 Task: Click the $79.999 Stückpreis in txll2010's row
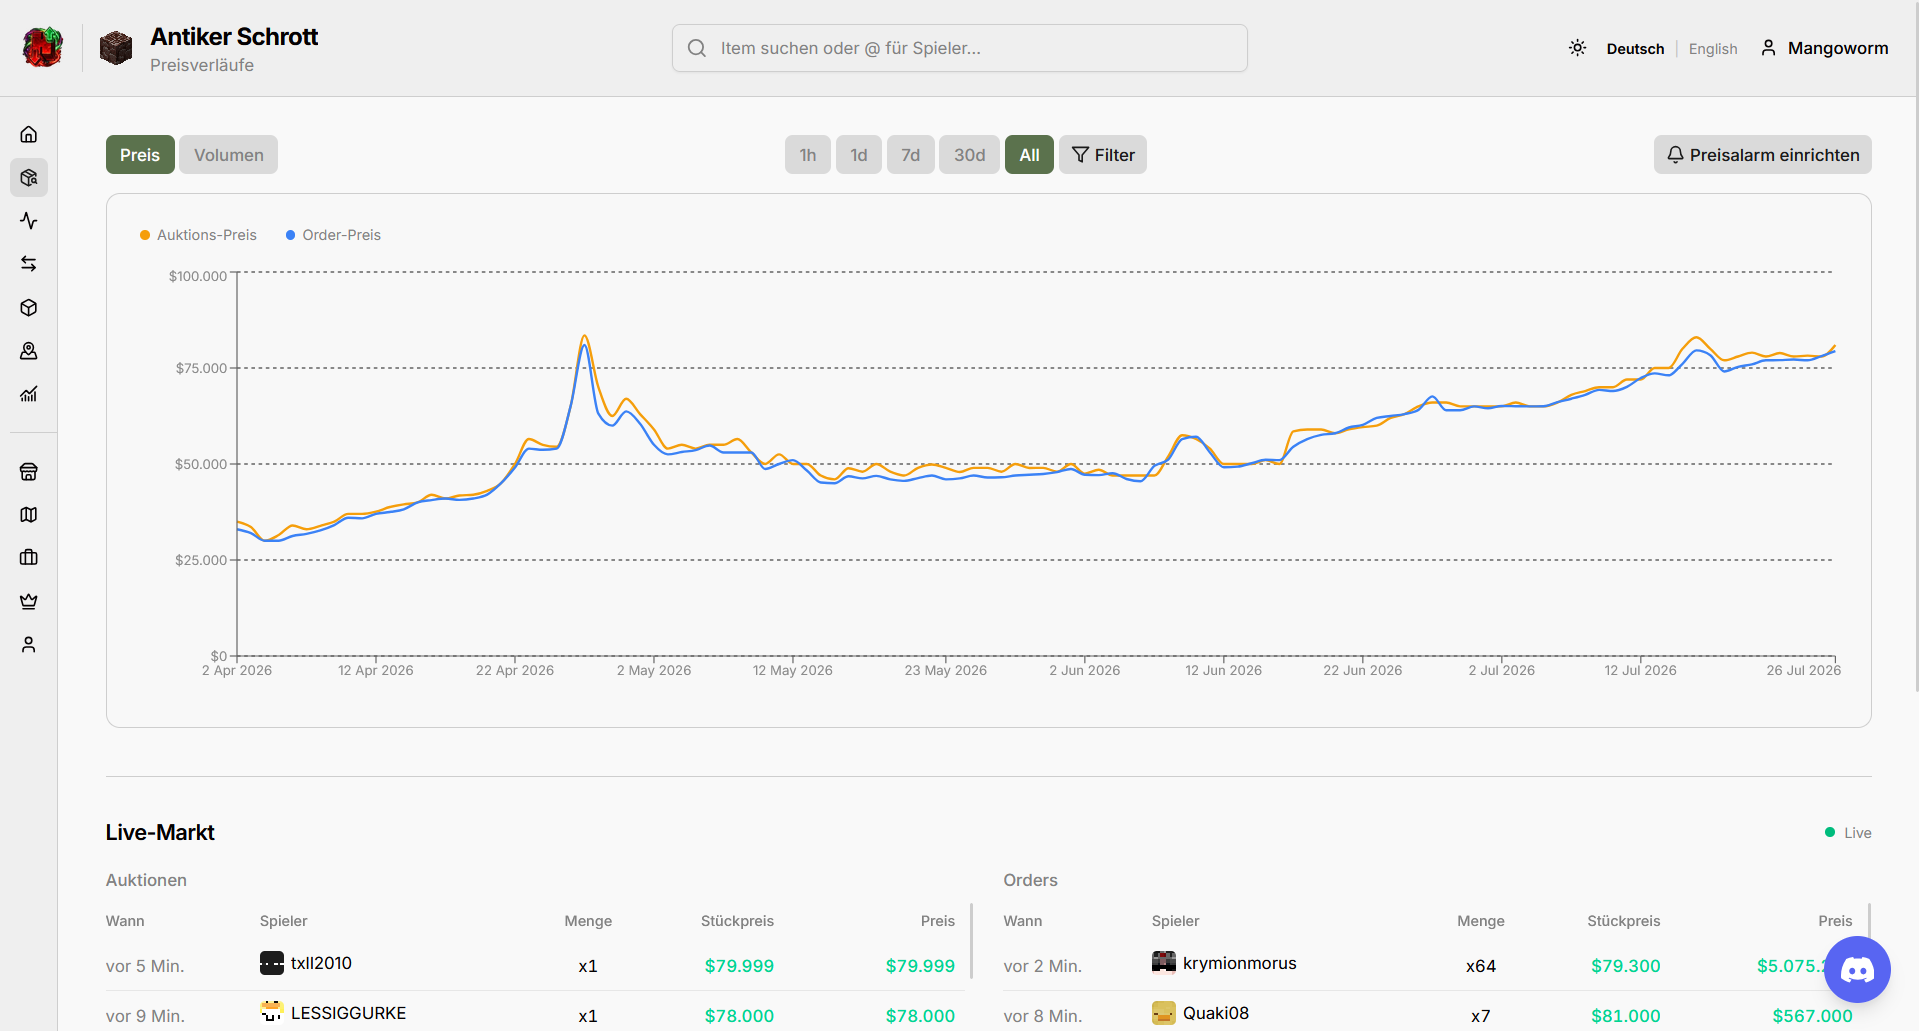739,966
